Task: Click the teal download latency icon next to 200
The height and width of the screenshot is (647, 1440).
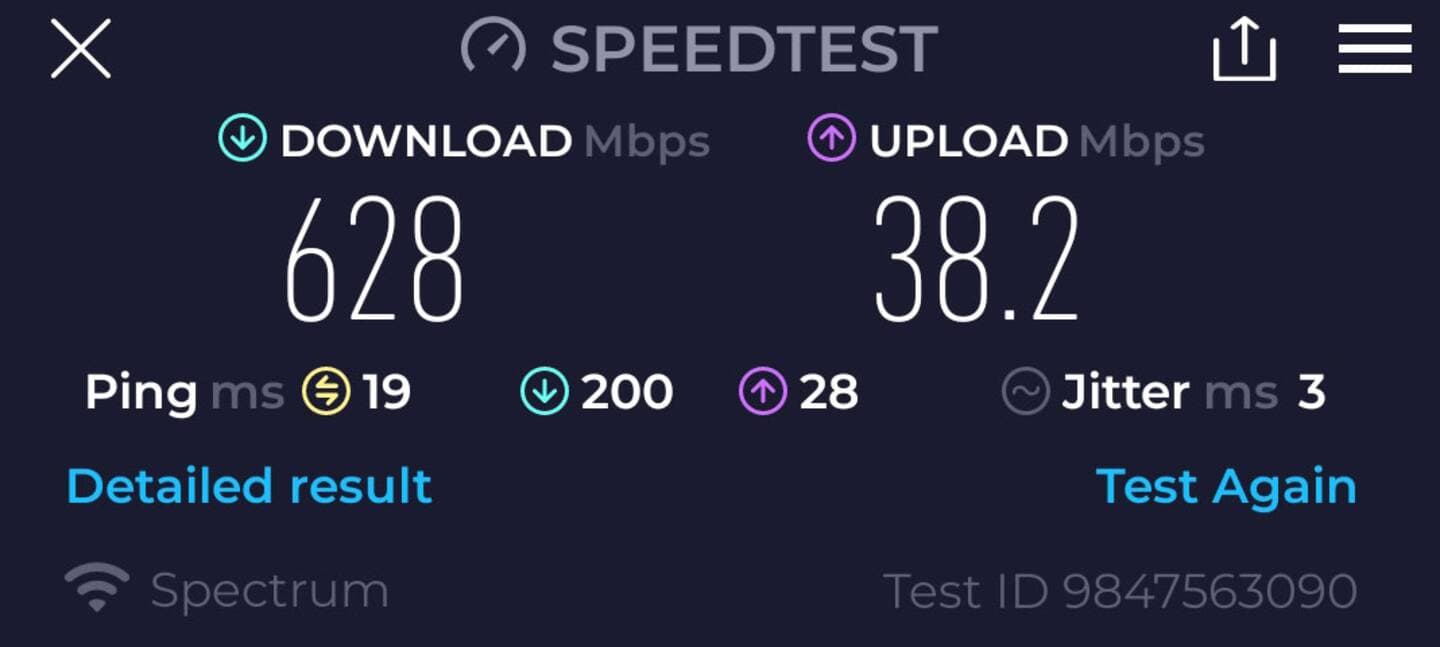Action: [545, 392]
